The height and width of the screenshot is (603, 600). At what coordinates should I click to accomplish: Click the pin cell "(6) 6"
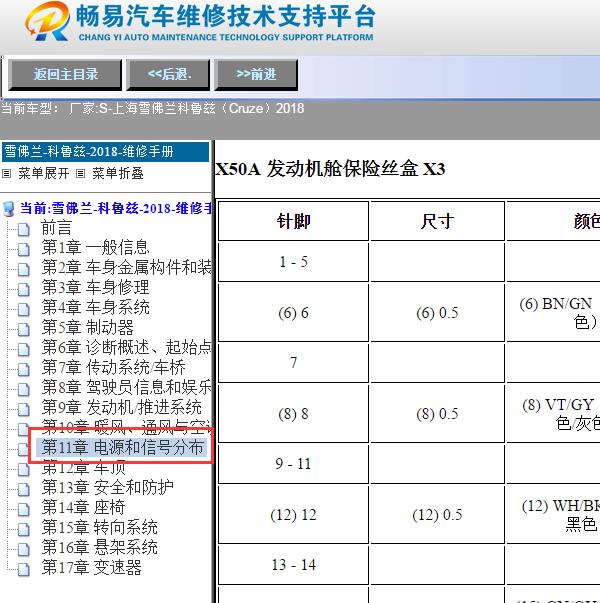pos(293,313)
